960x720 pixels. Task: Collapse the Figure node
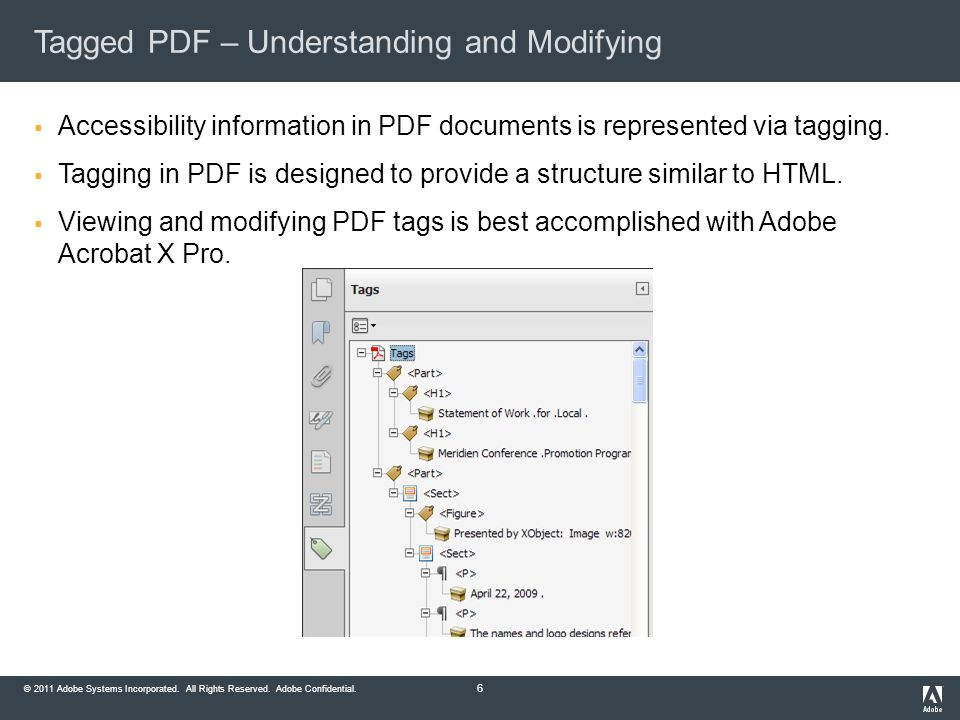coord(409,513)
